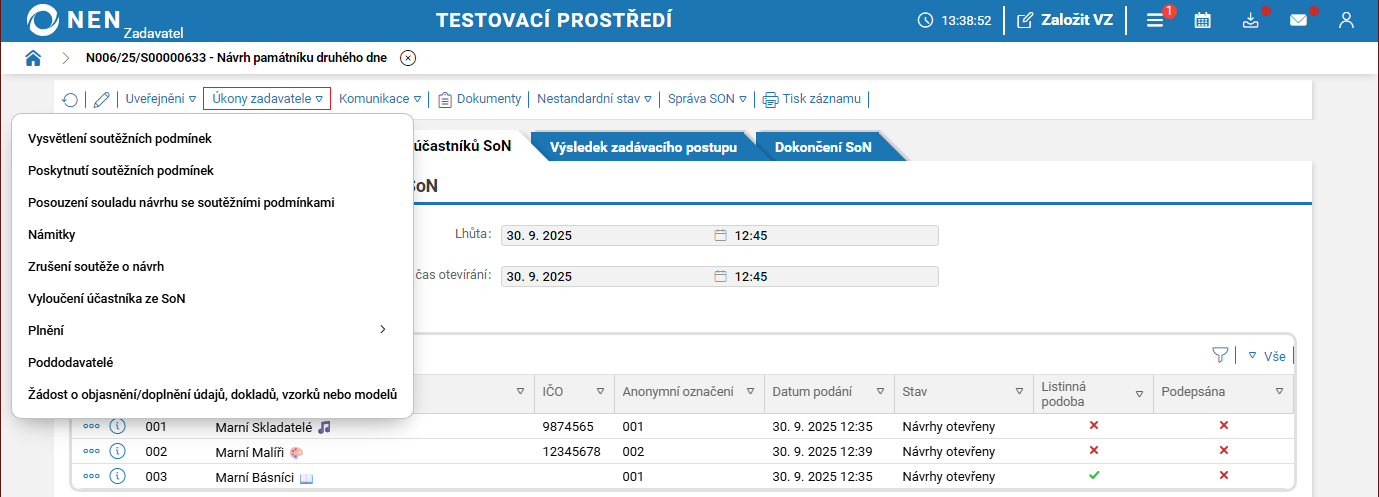
Task: Select Námitky menu item
Action: pyautogui.click(x=212, y=234)
